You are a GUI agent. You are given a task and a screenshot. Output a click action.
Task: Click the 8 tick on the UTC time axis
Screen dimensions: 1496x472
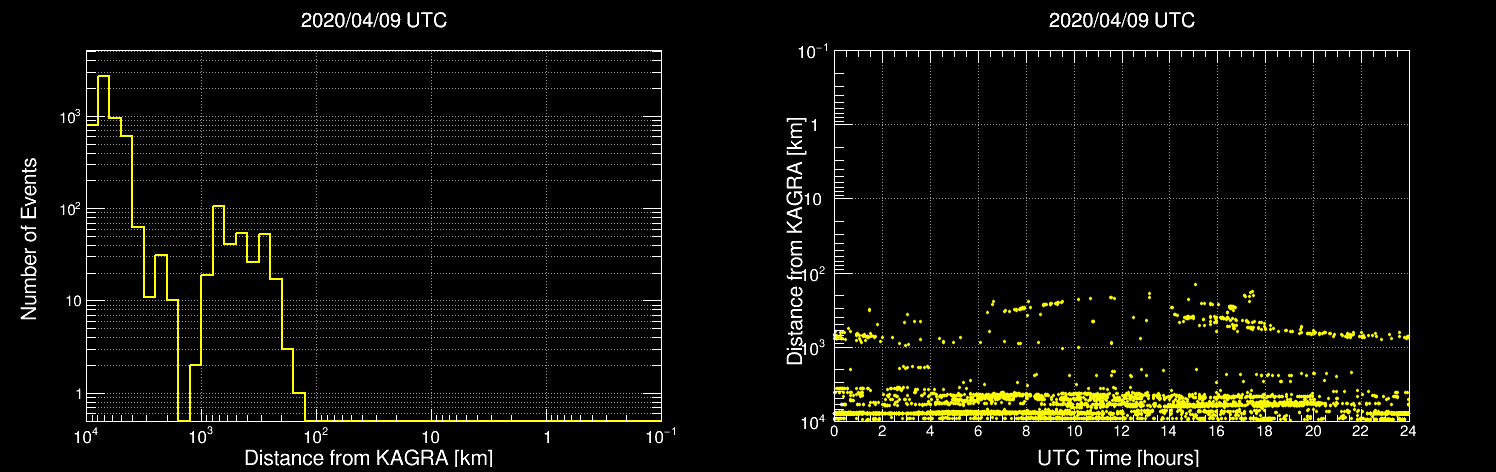1026,433
